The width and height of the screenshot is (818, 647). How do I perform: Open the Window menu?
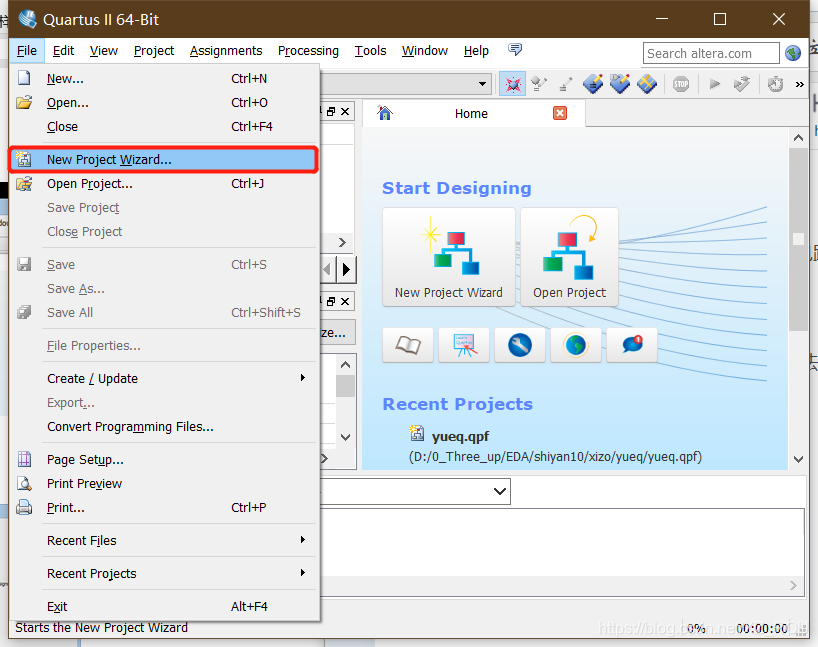[x=425, y=51]
